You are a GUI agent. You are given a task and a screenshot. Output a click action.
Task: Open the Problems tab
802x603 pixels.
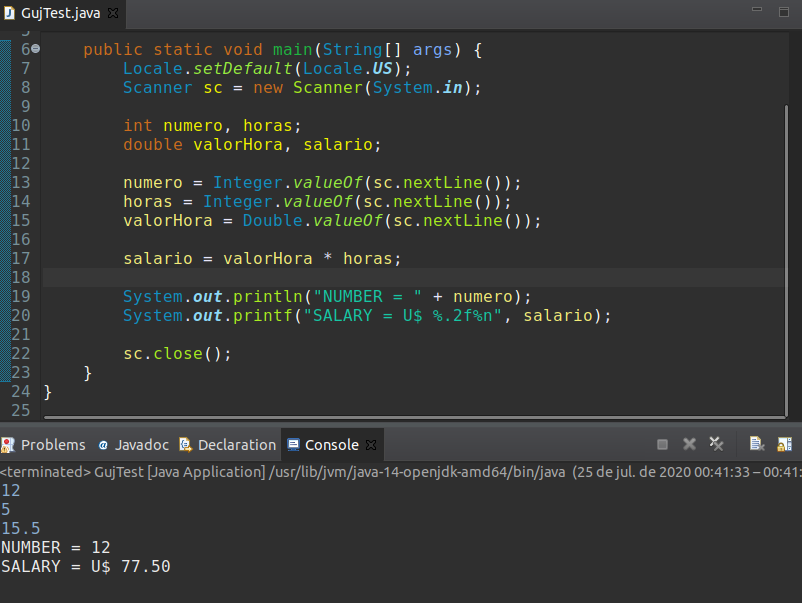click(x=44, y=445)
